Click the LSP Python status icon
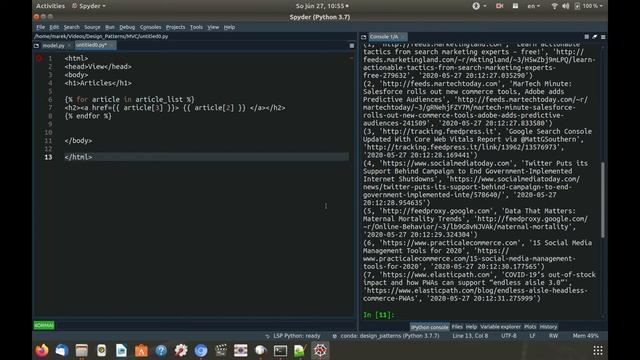 pos(267,336)
